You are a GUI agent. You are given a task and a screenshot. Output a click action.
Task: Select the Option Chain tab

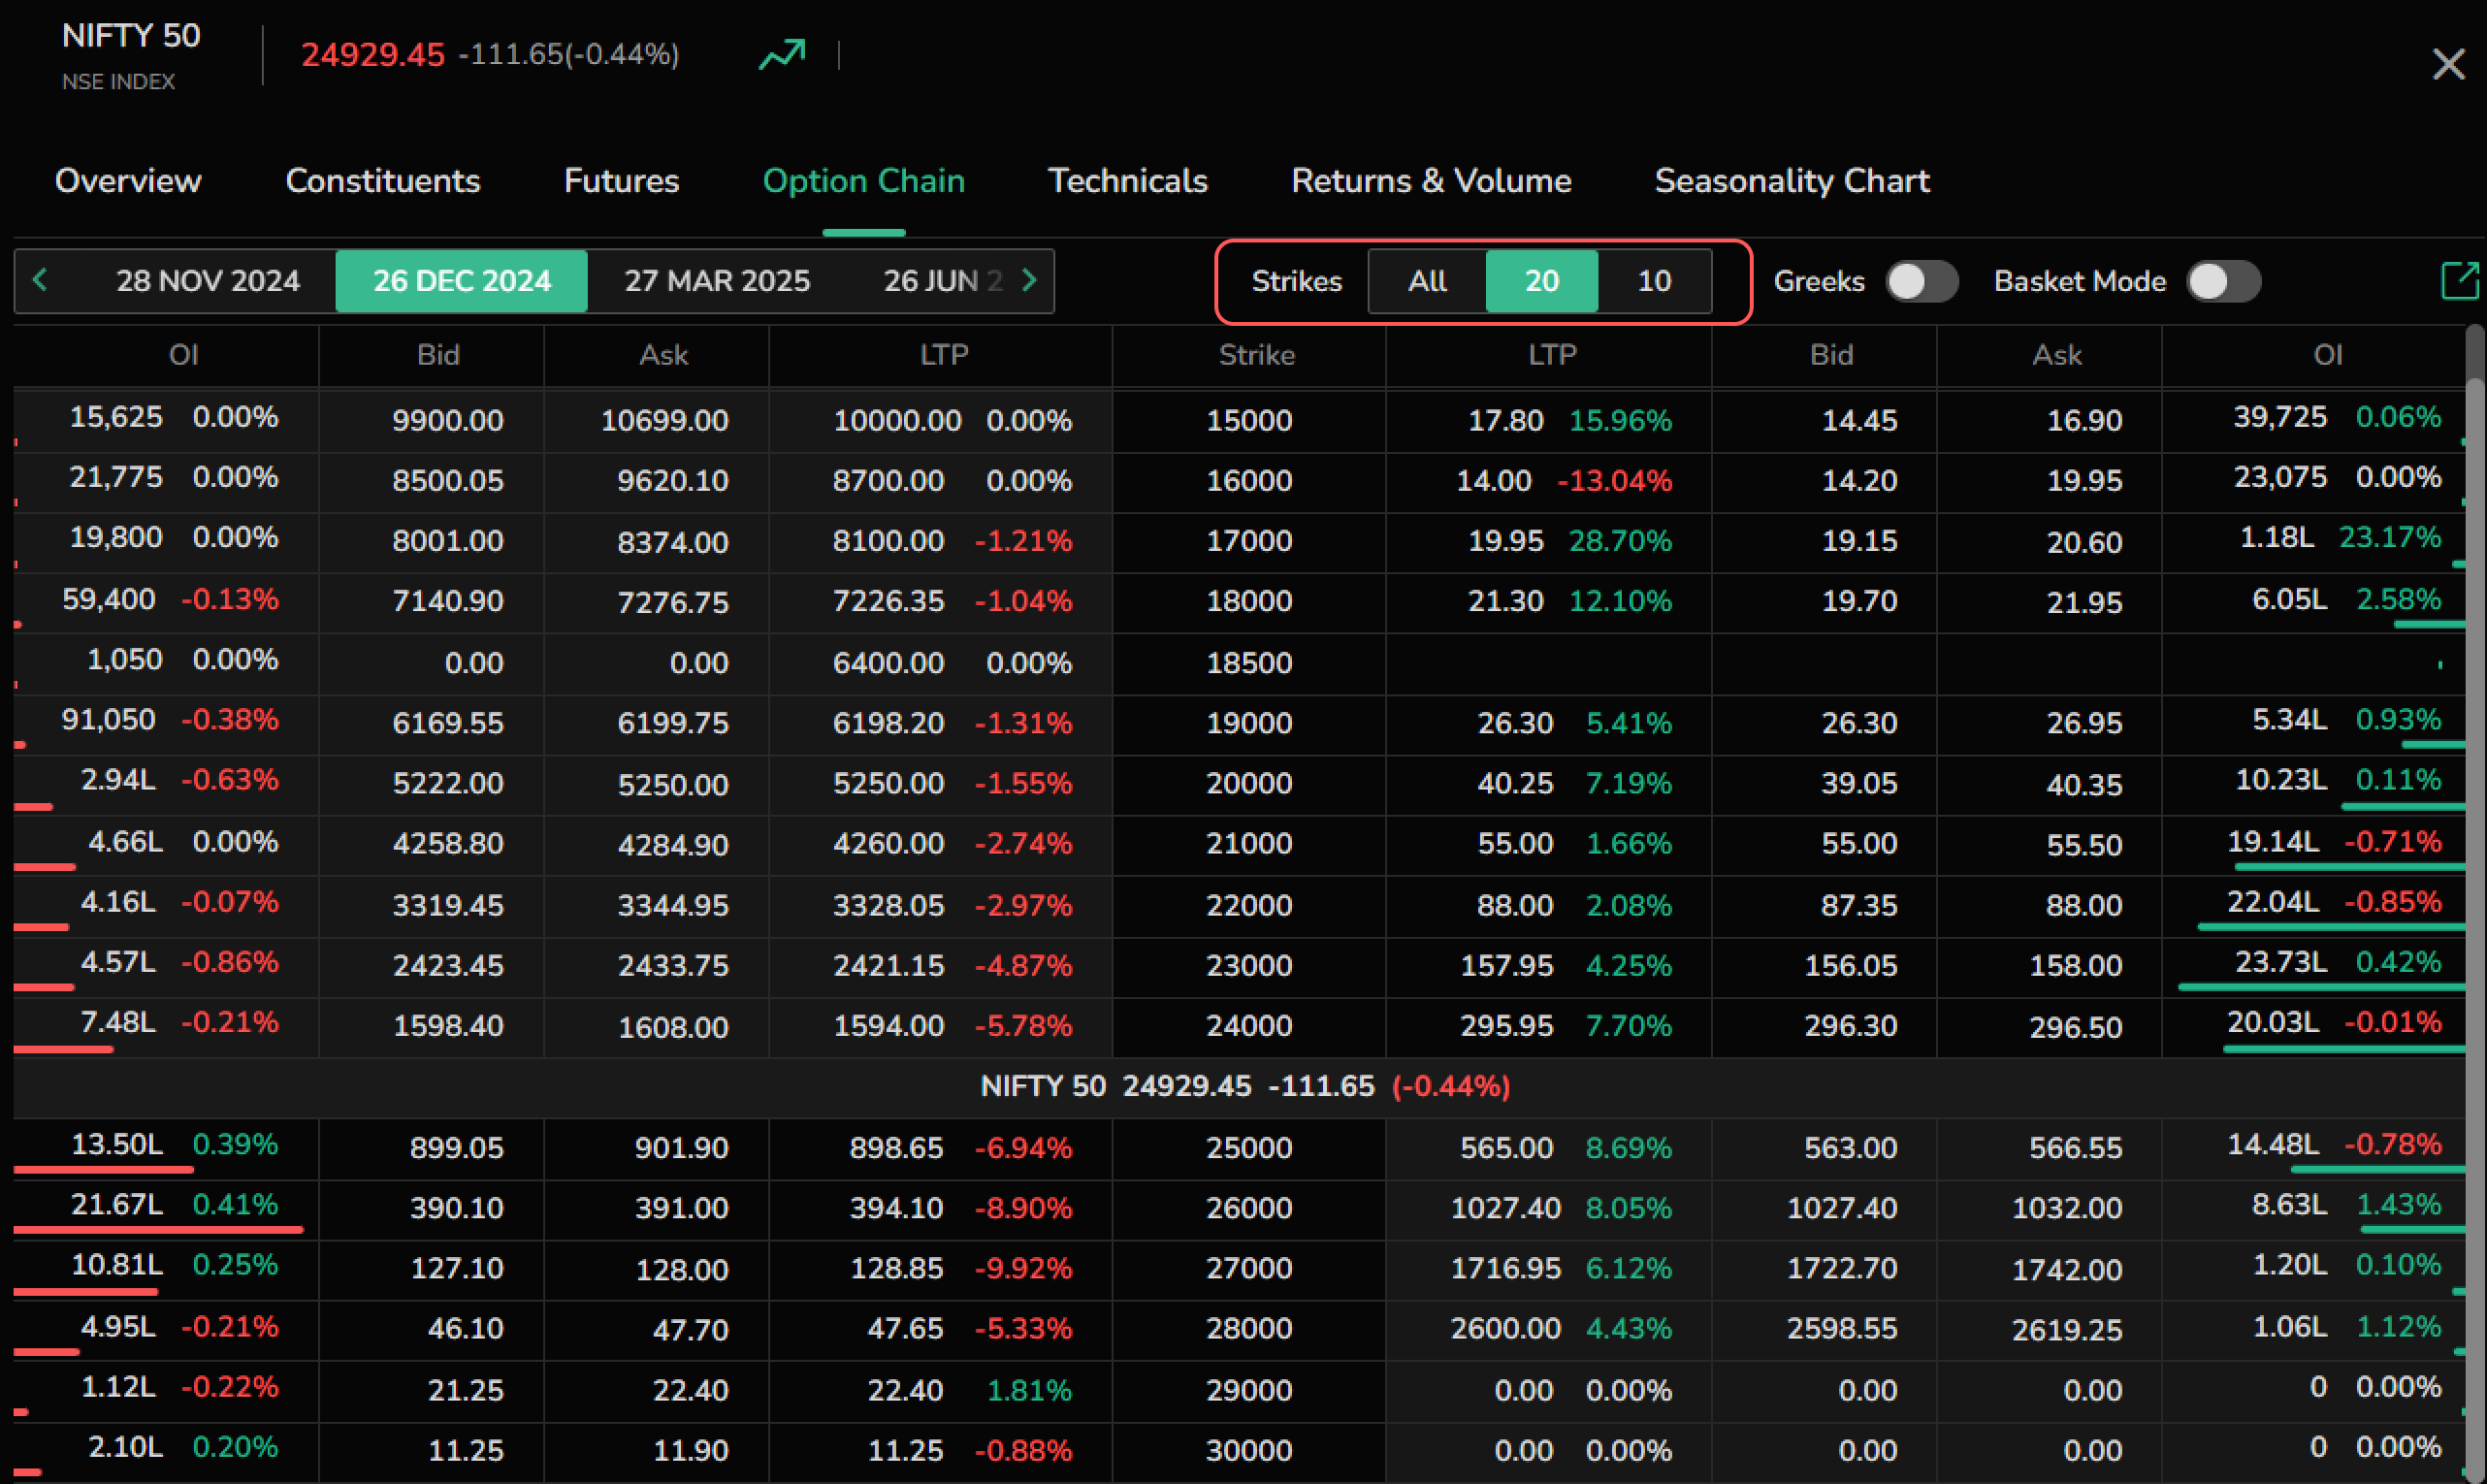(x=863, y=181)
